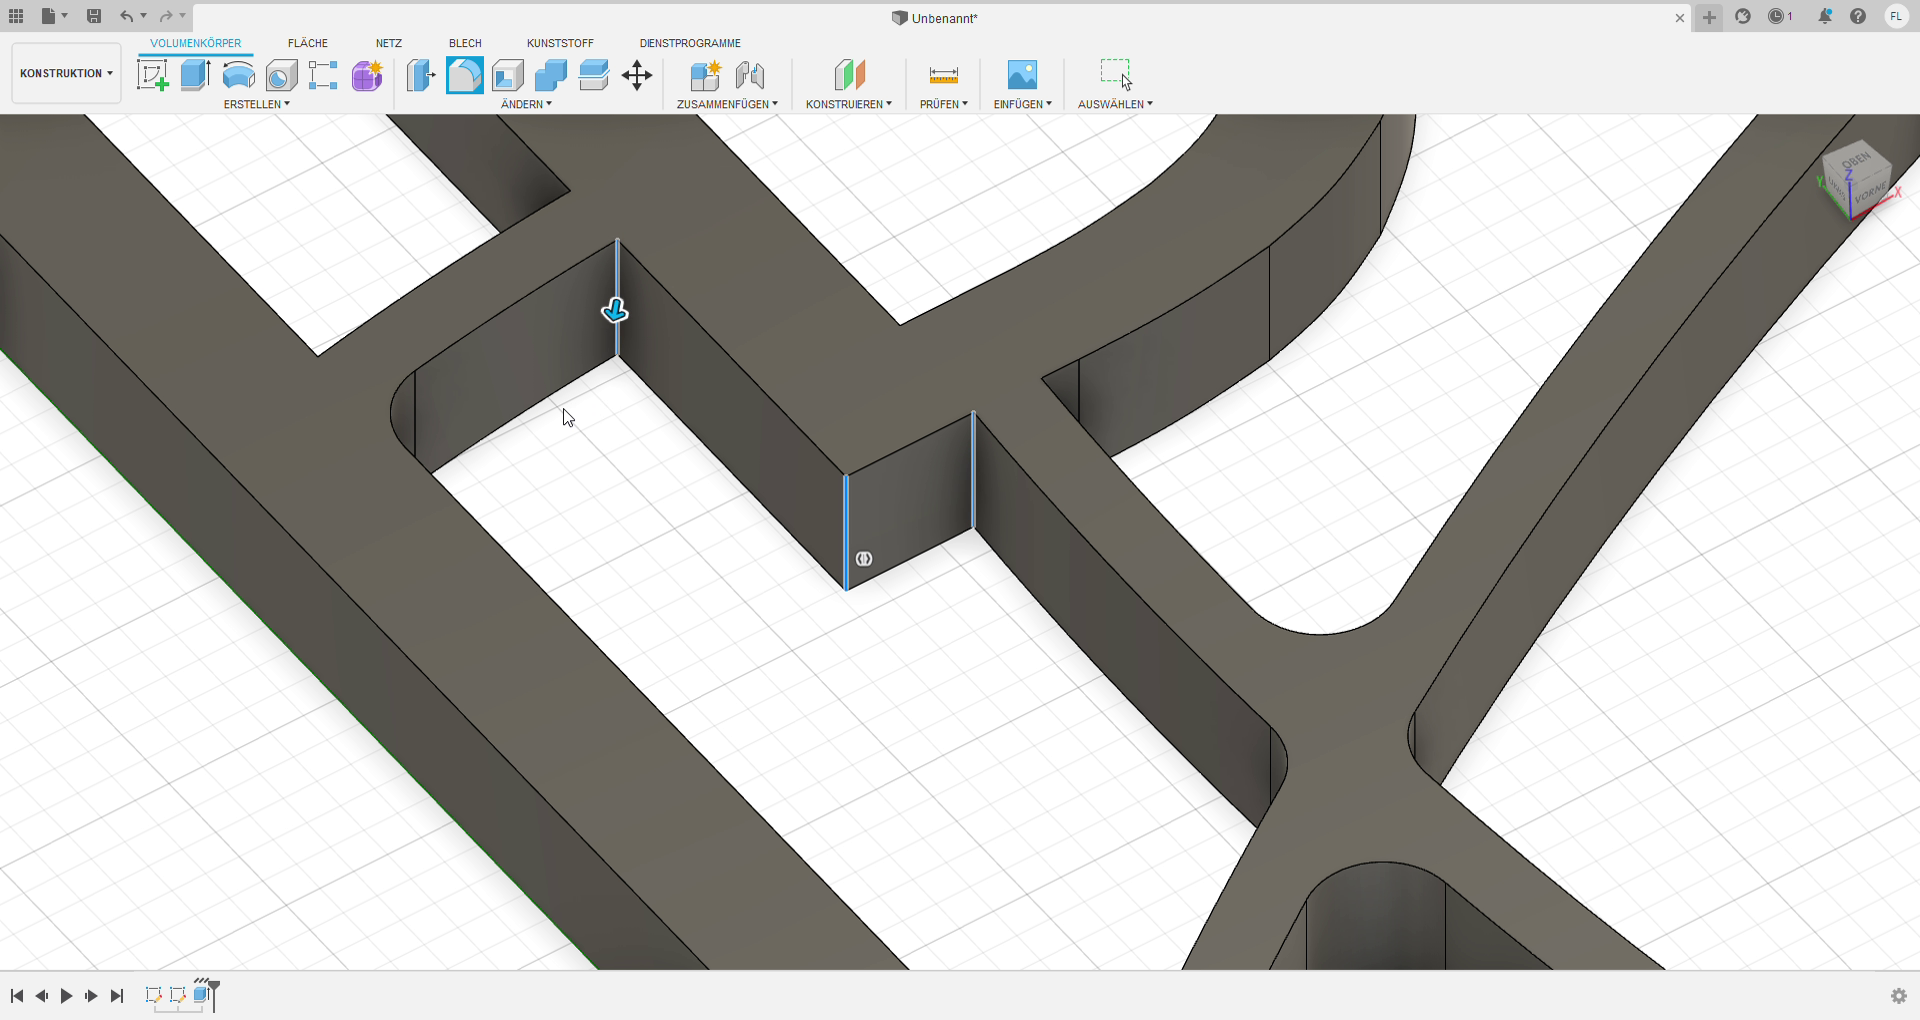Activate the Hole tool icon

pos(281,75)
